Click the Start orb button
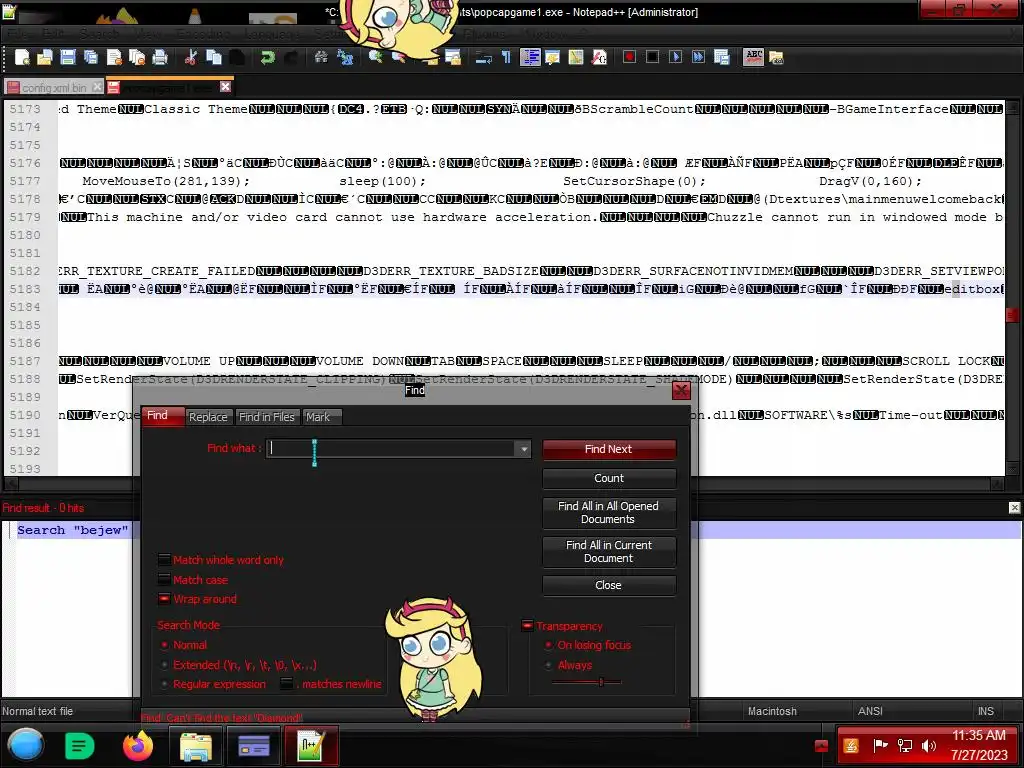The height and width of the screenshot is (768, 1024). pos(26,745)
